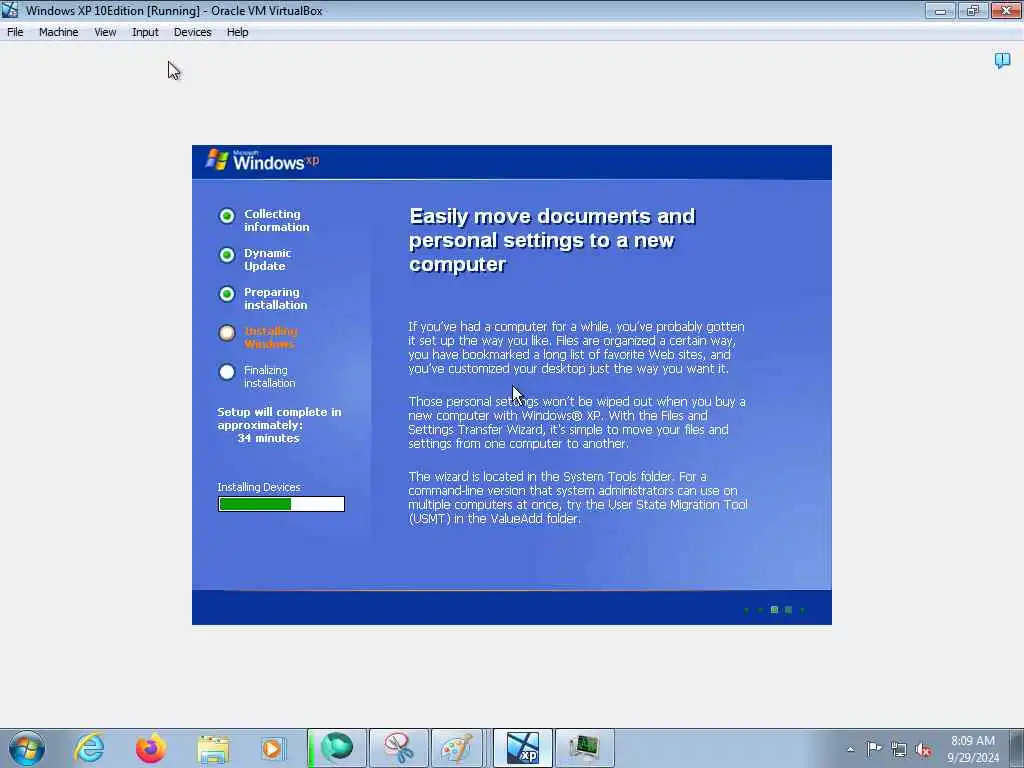Open Windows Explorer folder from taskbar
Viewport: 1024px width, 768px height.
tap(213, 748)
